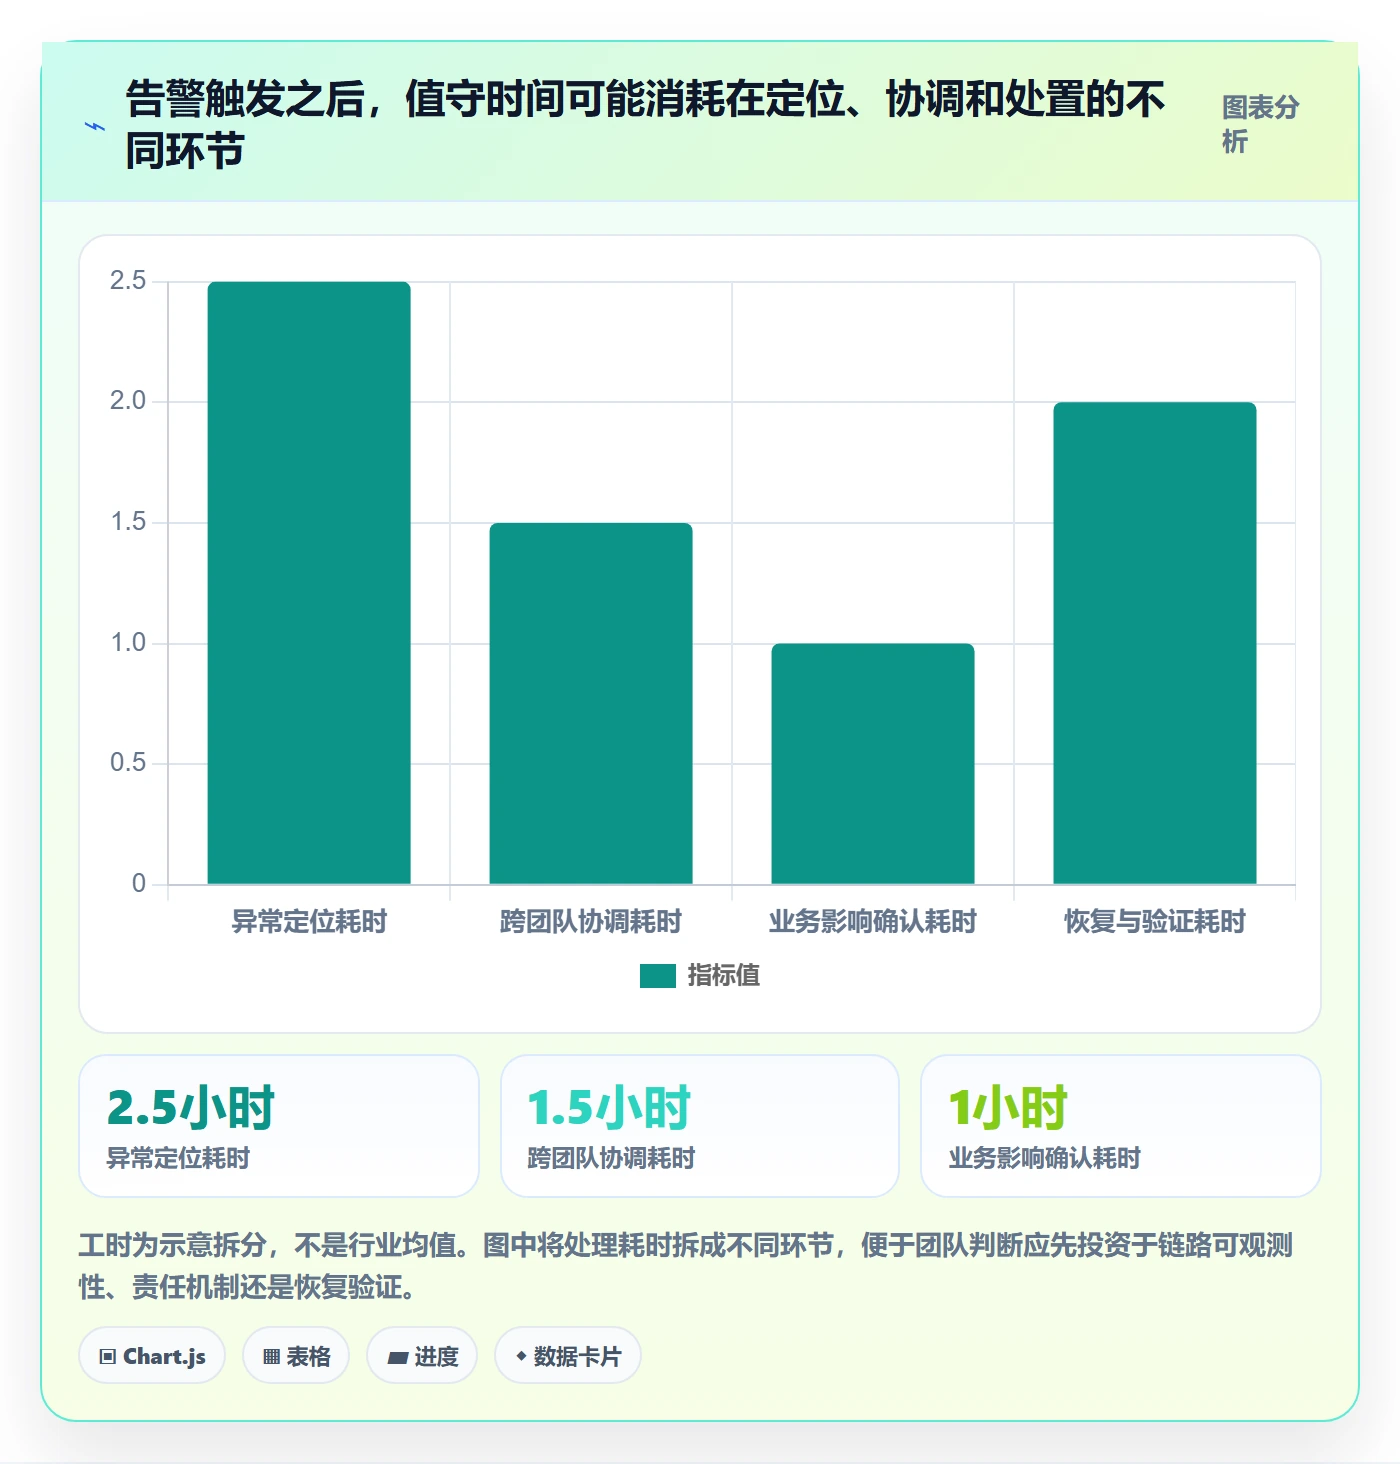
Task: Click the 图表分析 label in the header
Action: (x=1260, y=124)
